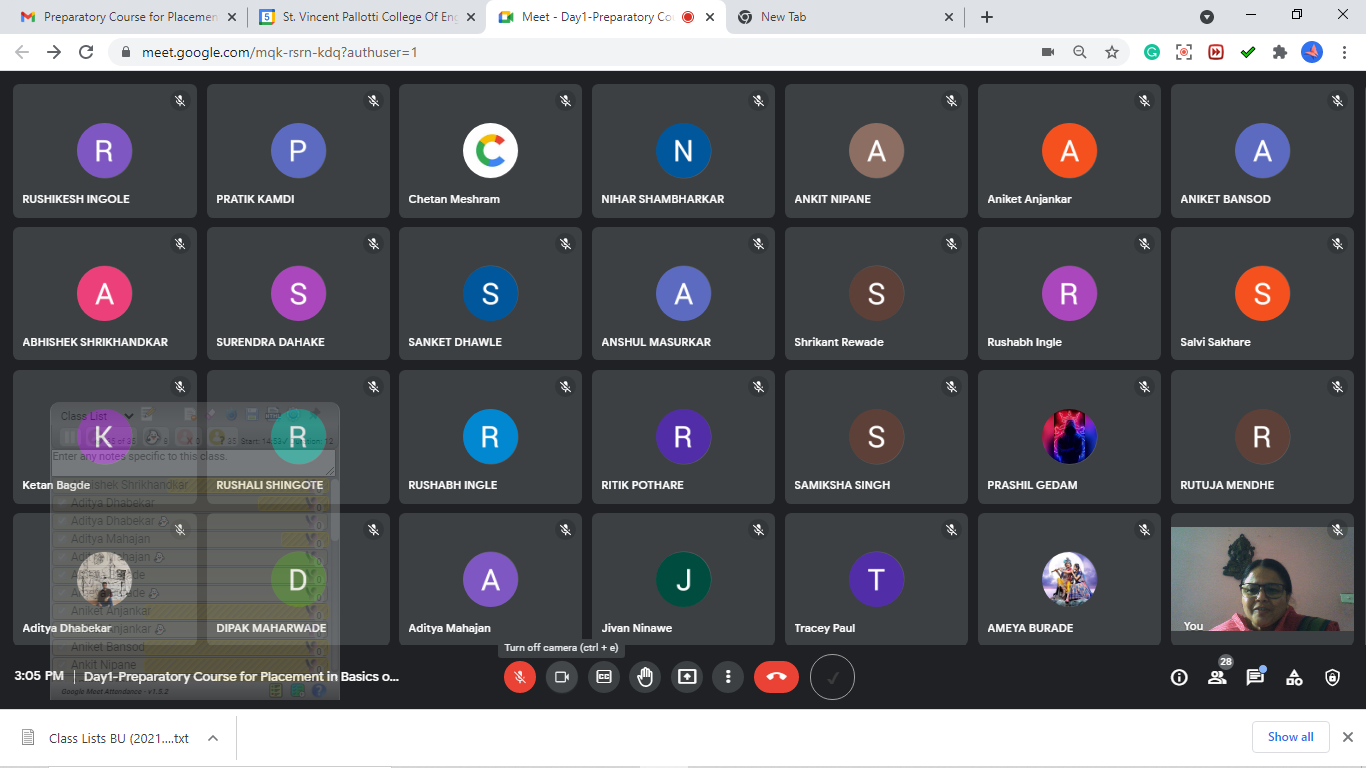The height and width of the screenshot is (768, 1366).
Task: Toggle checkbox beside Aniket Bansod in class list
Action: pos(63,647)
